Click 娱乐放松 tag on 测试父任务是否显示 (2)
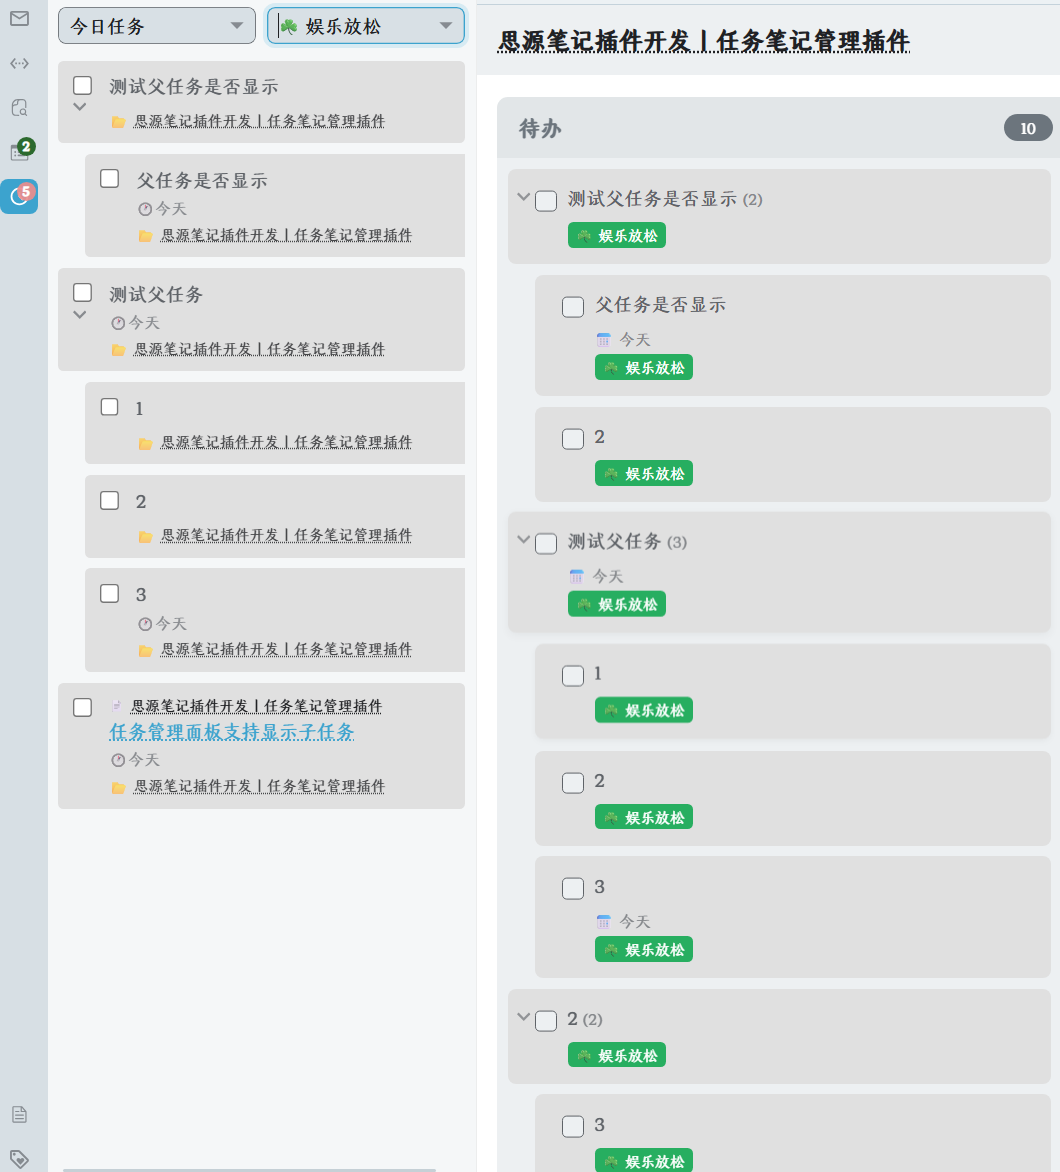Image resolution: width=1060 pixels, height=1172 pixels. pos(617,235)
